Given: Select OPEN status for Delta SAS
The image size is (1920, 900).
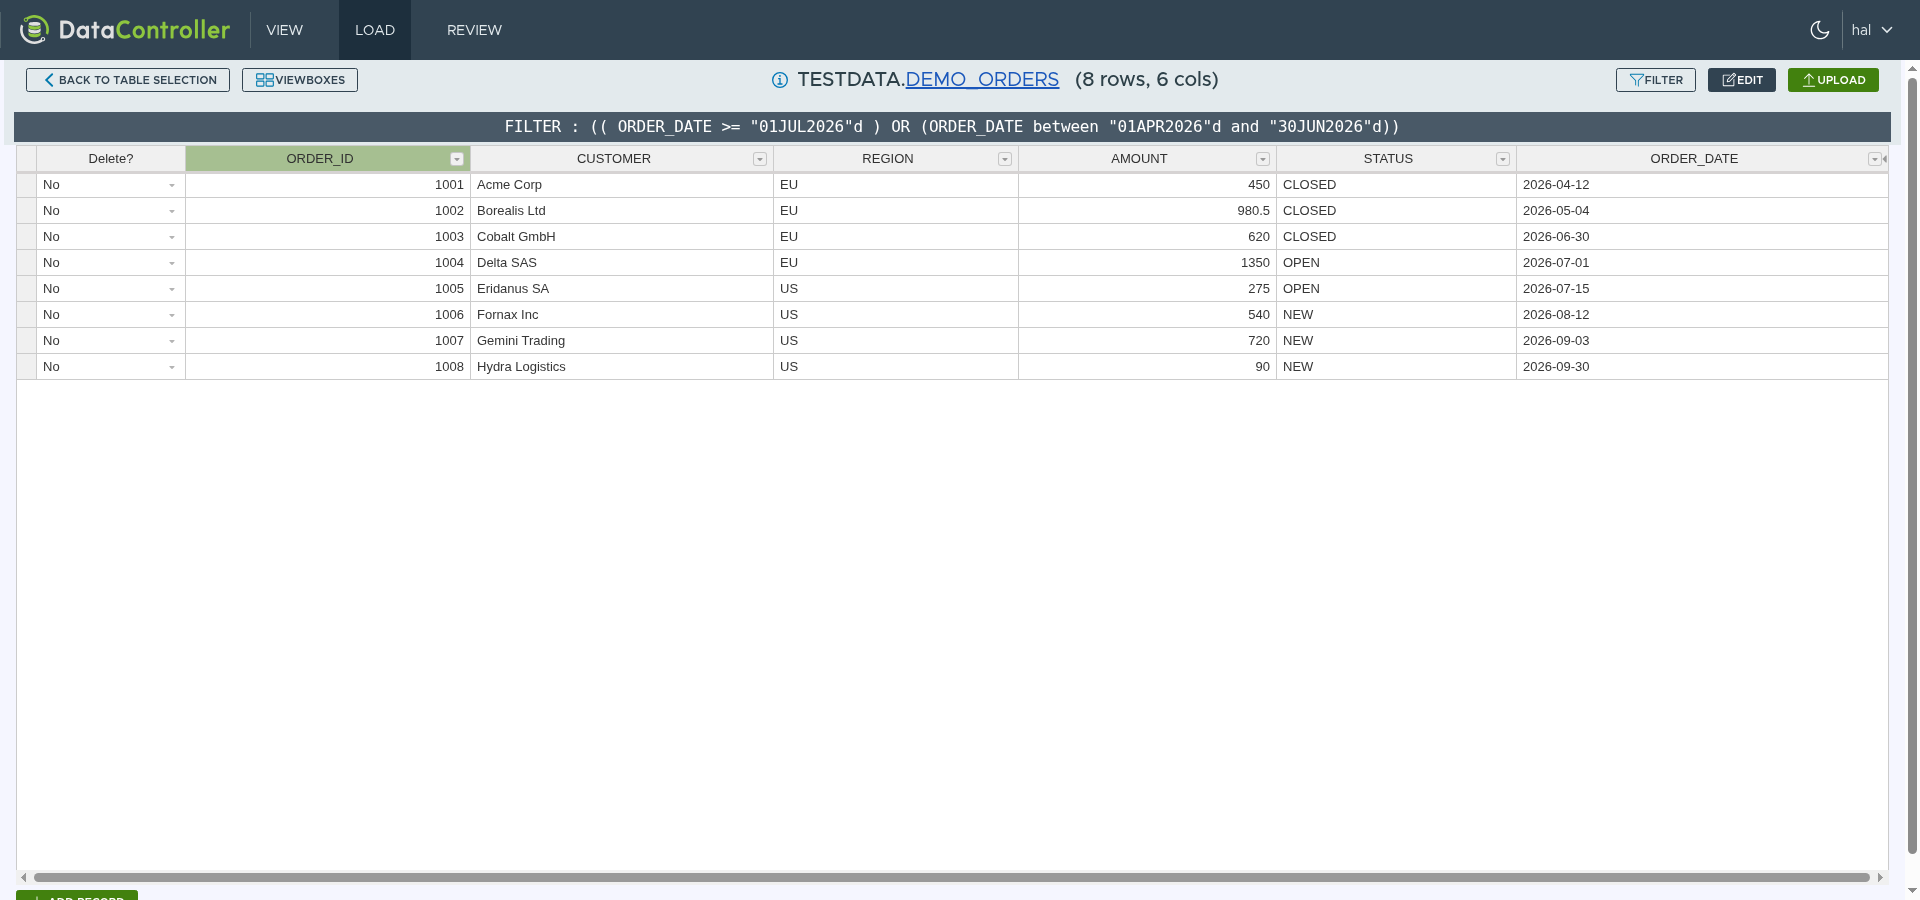Looking at the screenshot, I should tap(1396, 263).
